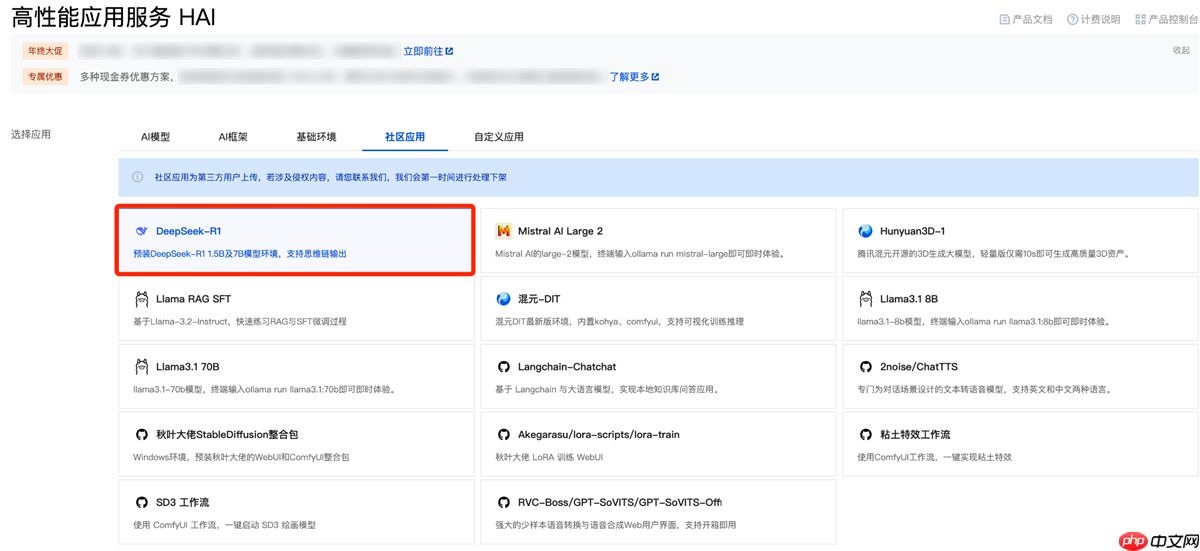Open the 自定义应用 tab
This screenshot has height=551, width=1200.
click(x=499, y=137)
